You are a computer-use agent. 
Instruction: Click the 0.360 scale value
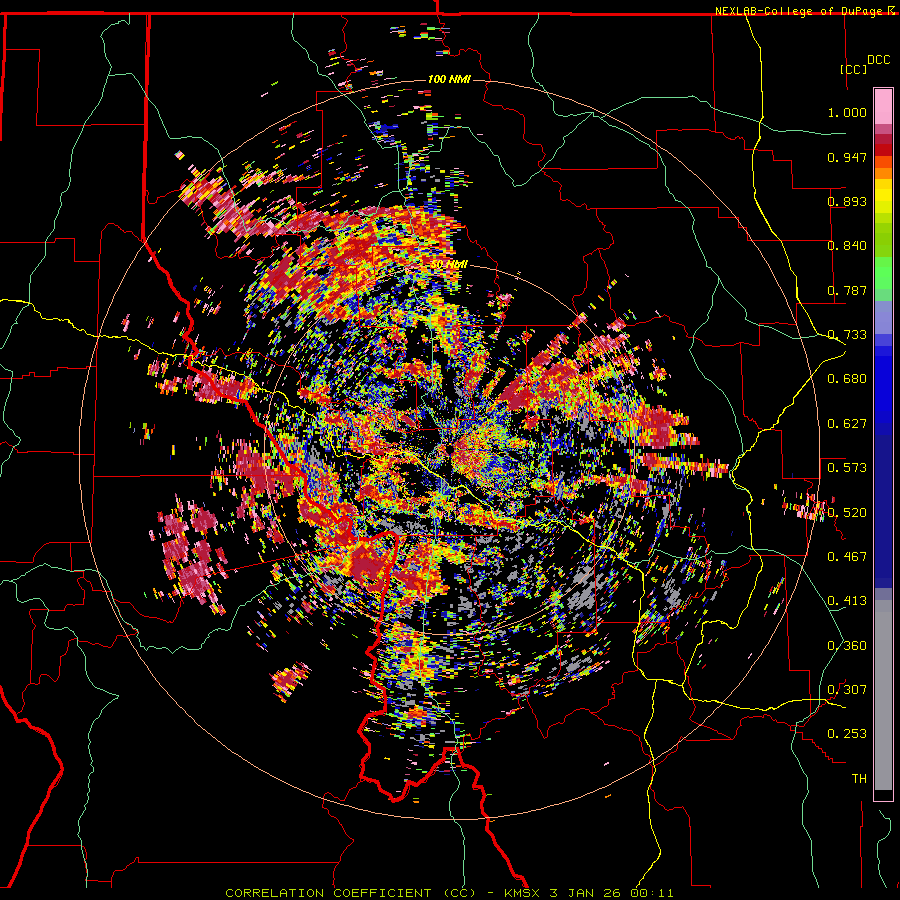(x=847, y=645)
